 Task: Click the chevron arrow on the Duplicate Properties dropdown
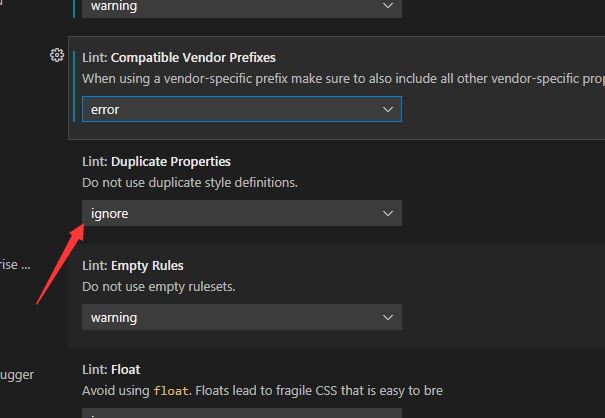(x=388, y=213)
